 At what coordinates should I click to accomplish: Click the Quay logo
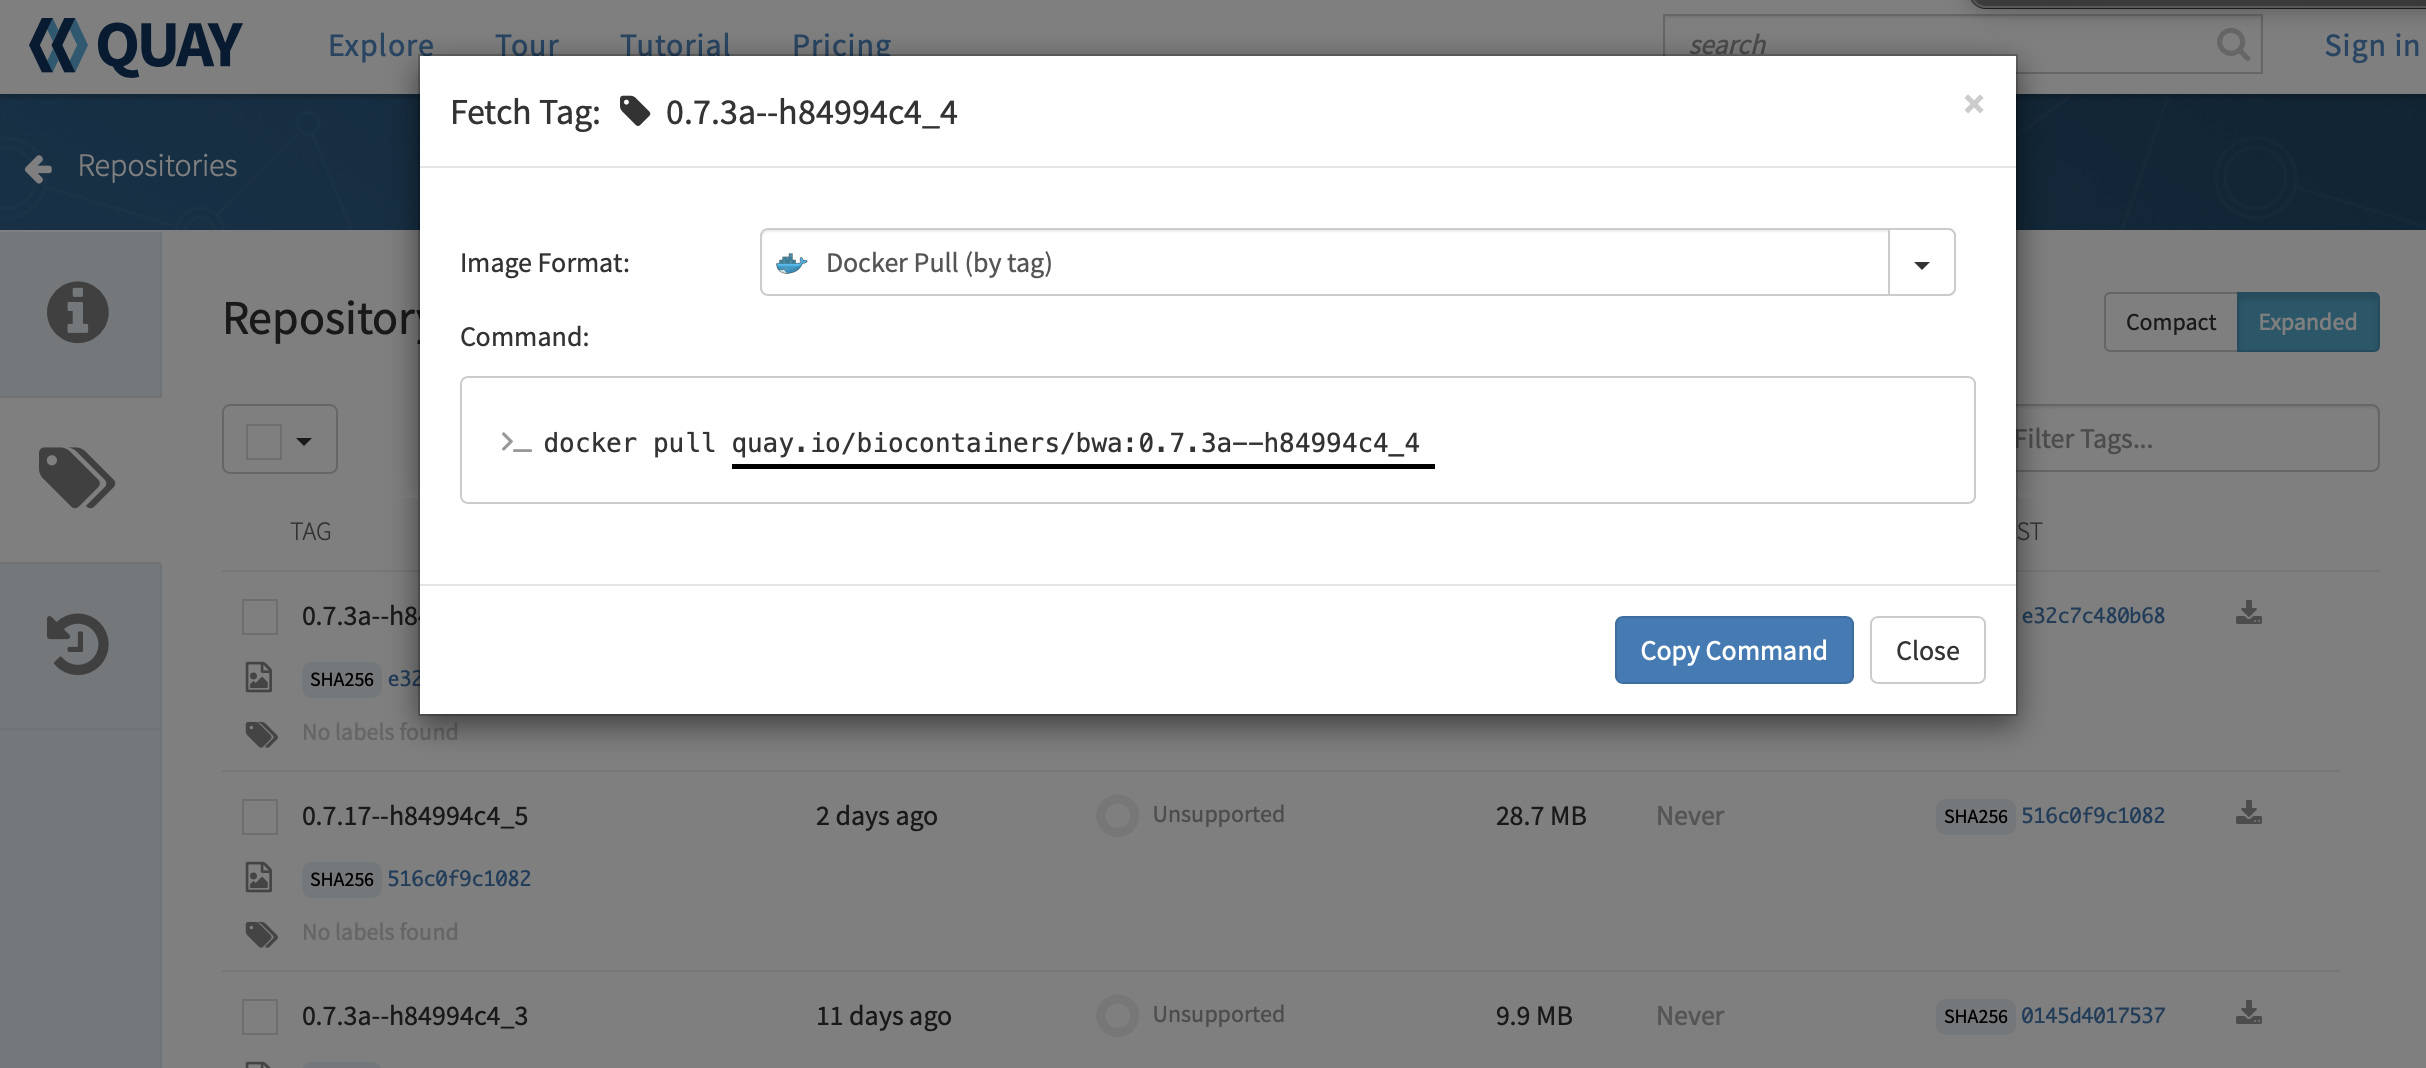point(136,46)
